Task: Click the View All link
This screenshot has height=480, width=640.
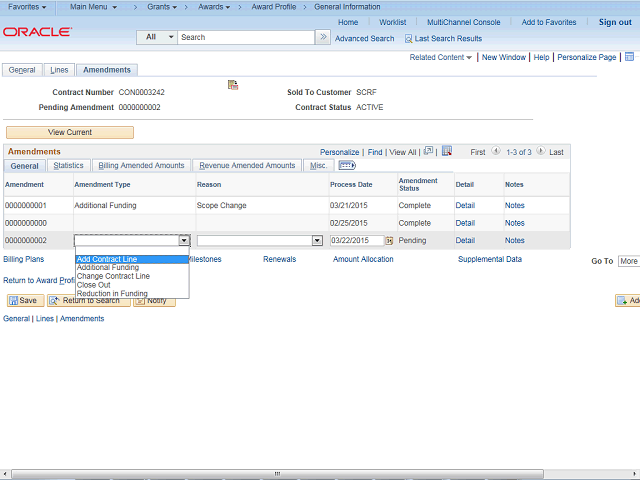Action: (402, 152)
